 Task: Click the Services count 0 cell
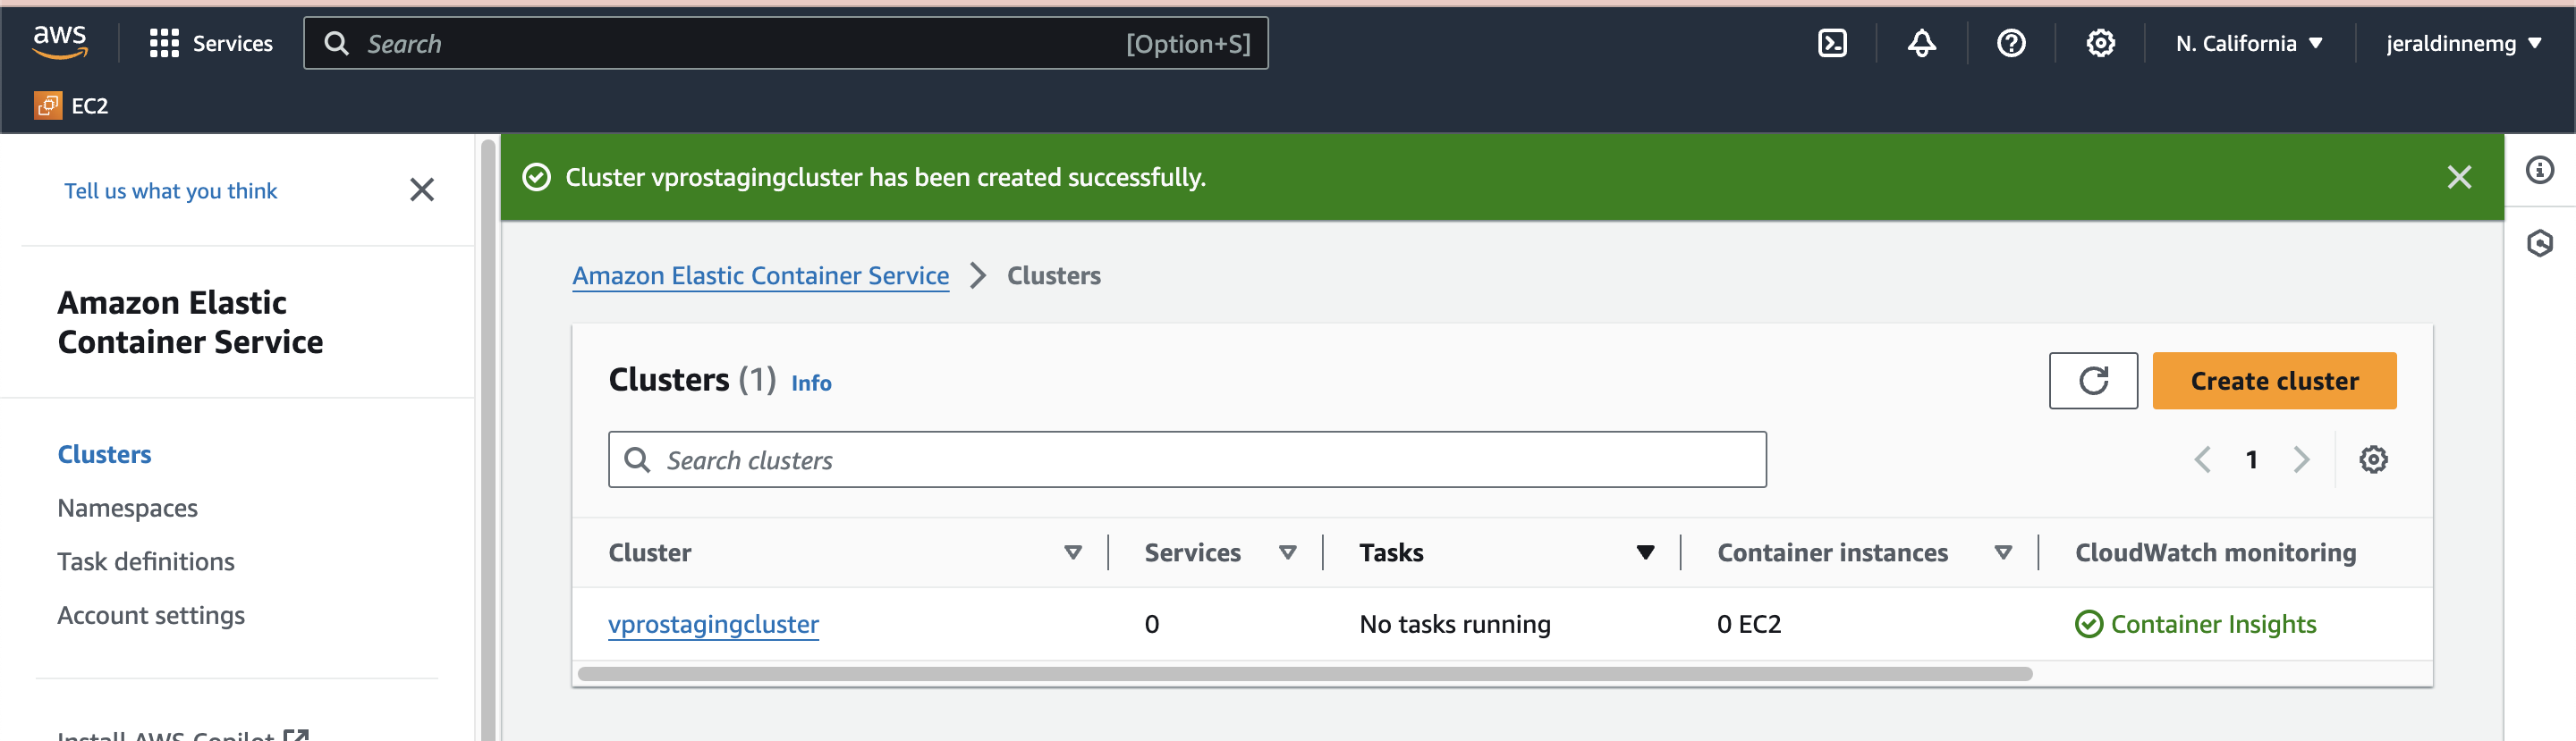[x=1152, y=624]
